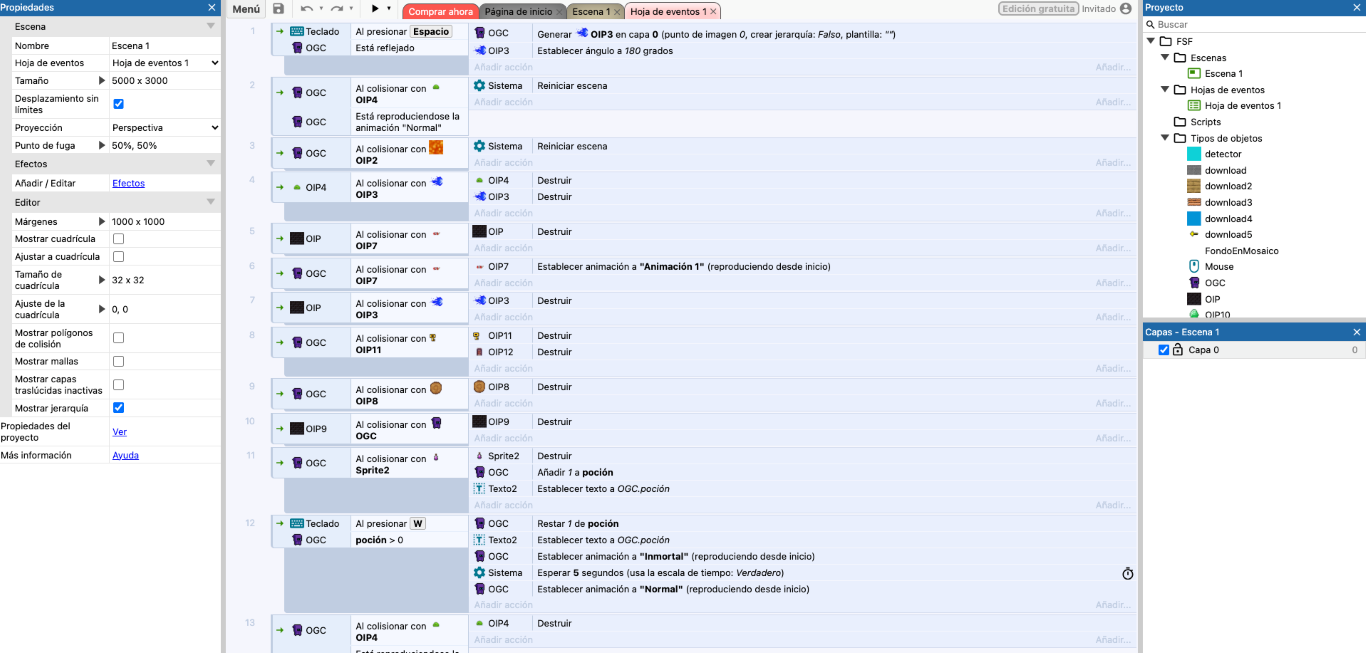Open the Hoja de eventos dropdown

(165, 63)
